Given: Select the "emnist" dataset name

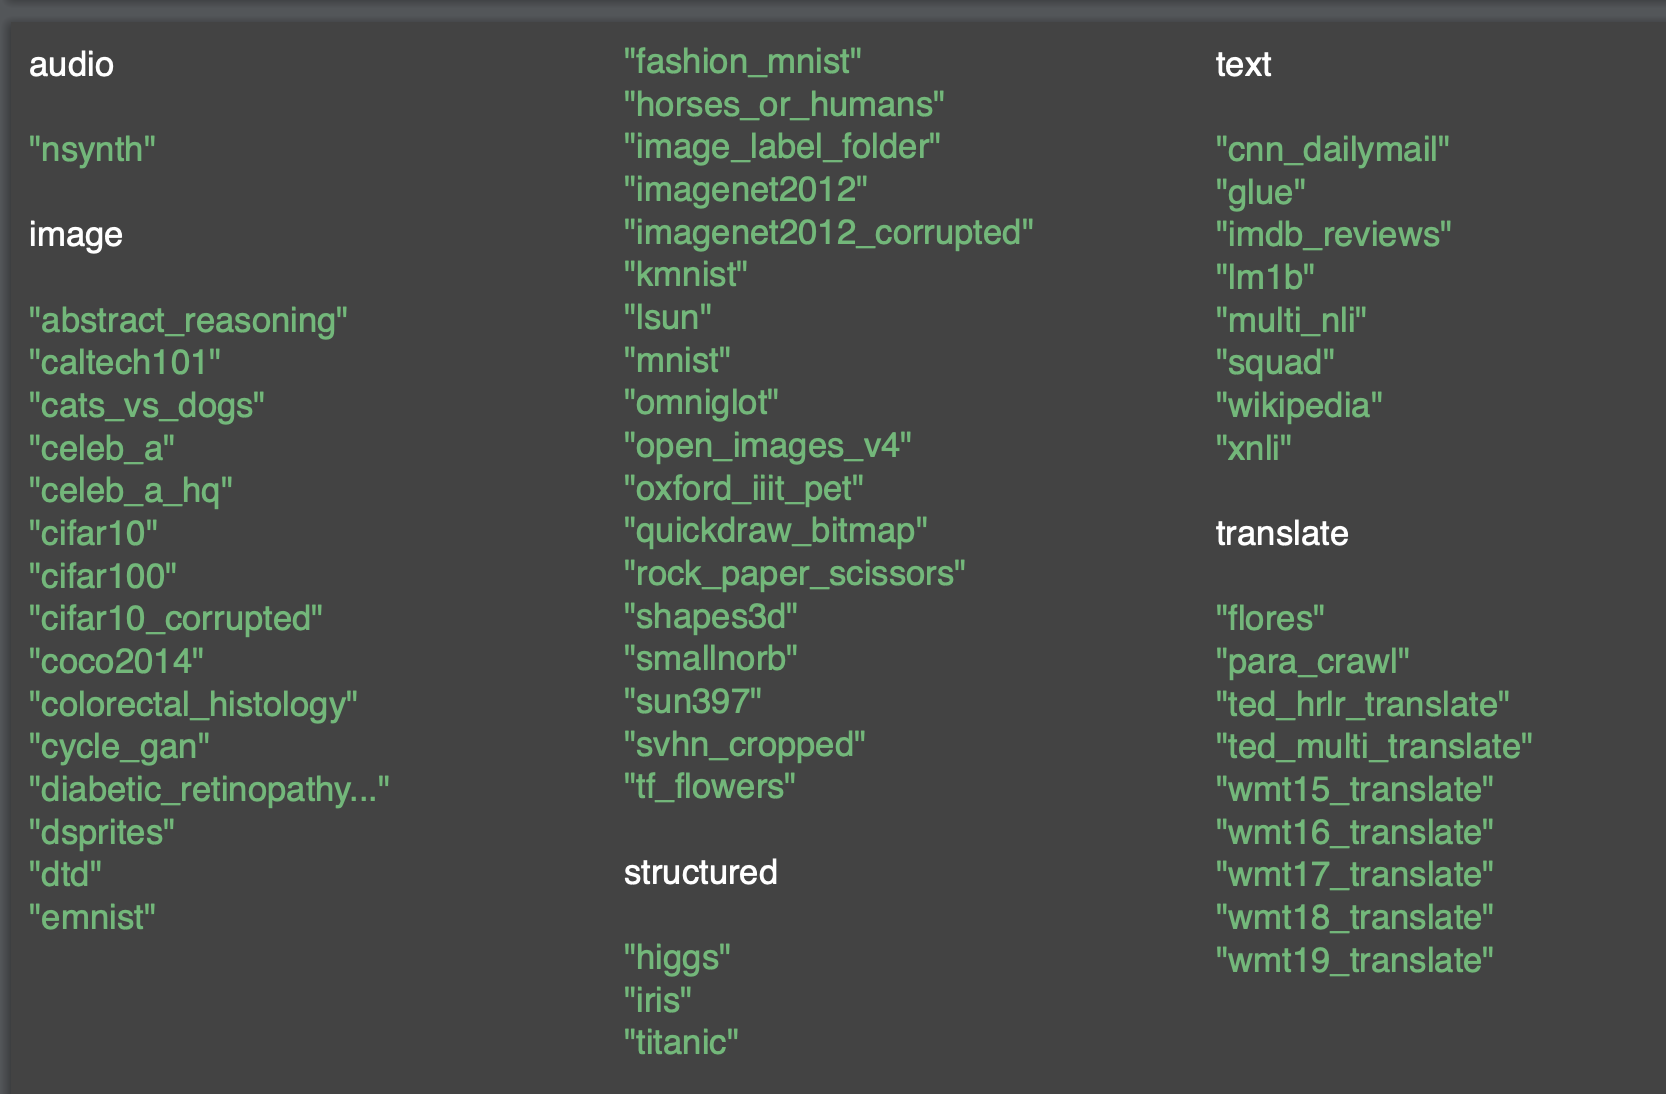Looking at the screenshot, I should pos(92,918).
